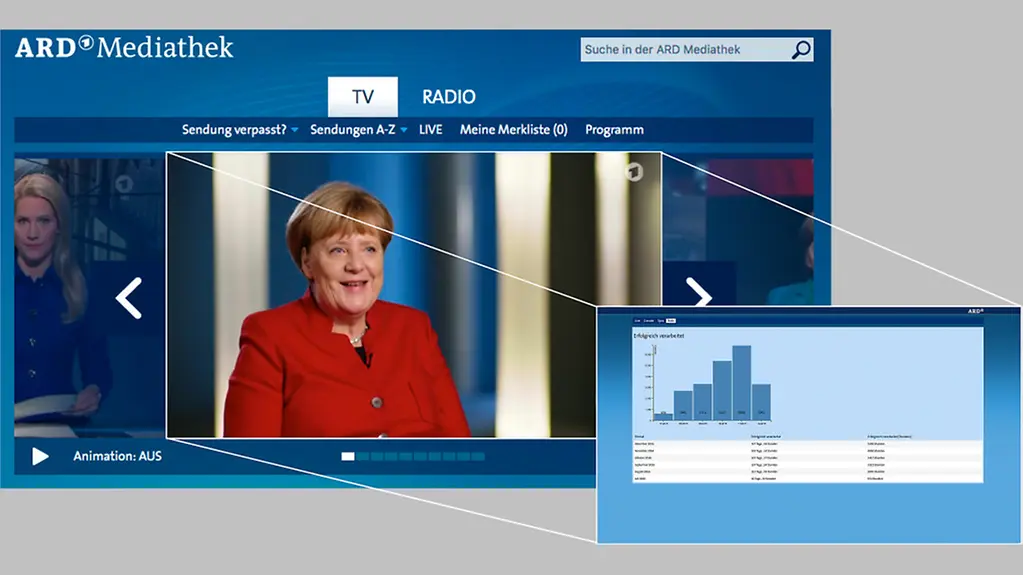
Task: Expand the 'Sendungen A-Z' dropdown
Action: tap(358, 130)
